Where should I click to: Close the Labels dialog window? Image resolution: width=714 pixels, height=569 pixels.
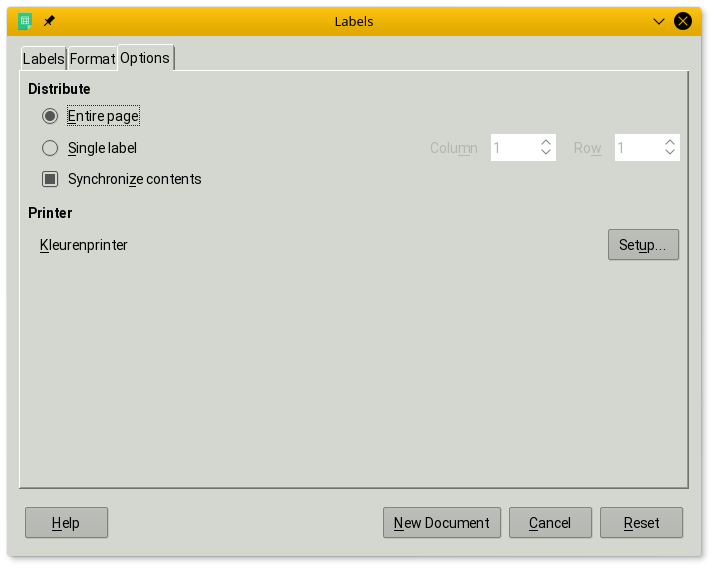click(683, 21)
